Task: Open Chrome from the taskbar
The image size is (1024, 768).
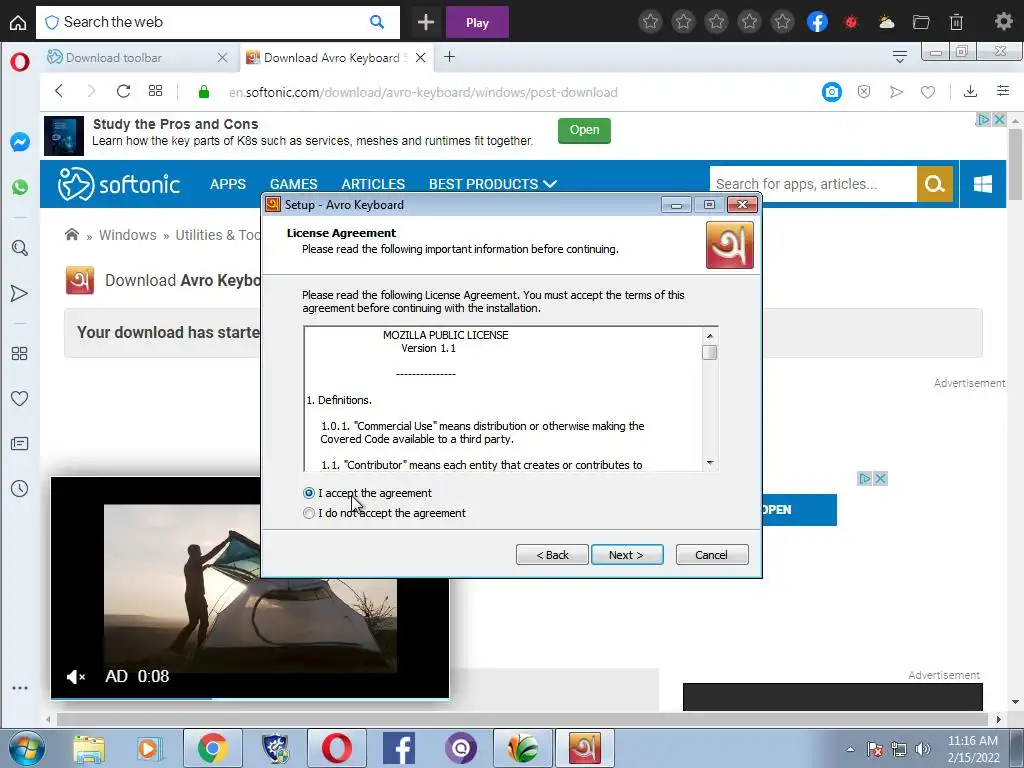Action: click(212, 748)
